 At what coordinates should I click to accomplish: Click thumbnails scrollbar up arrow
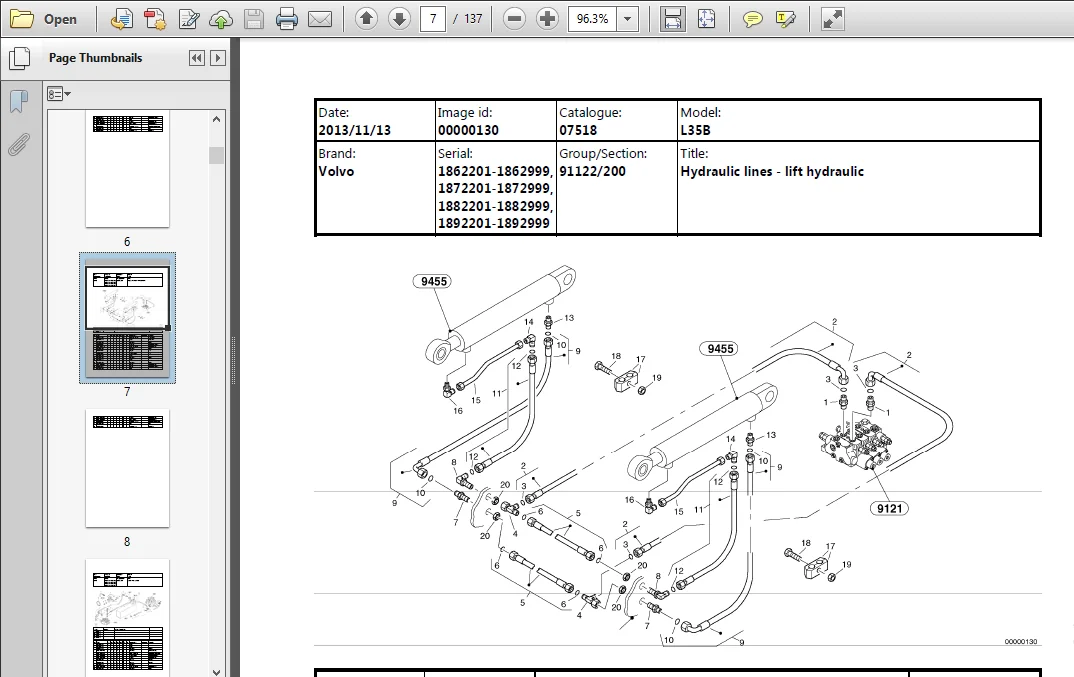pos(216,119)
